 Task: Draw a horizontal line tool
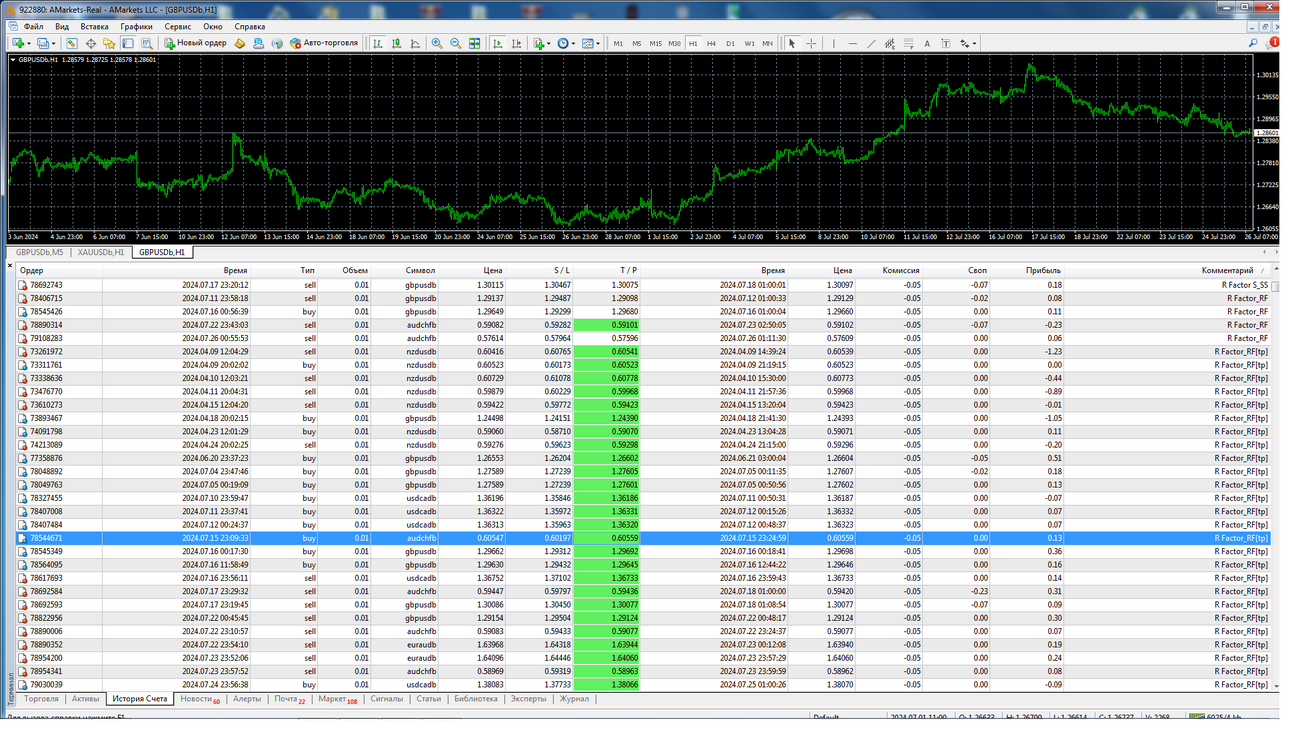coord(852,43)
